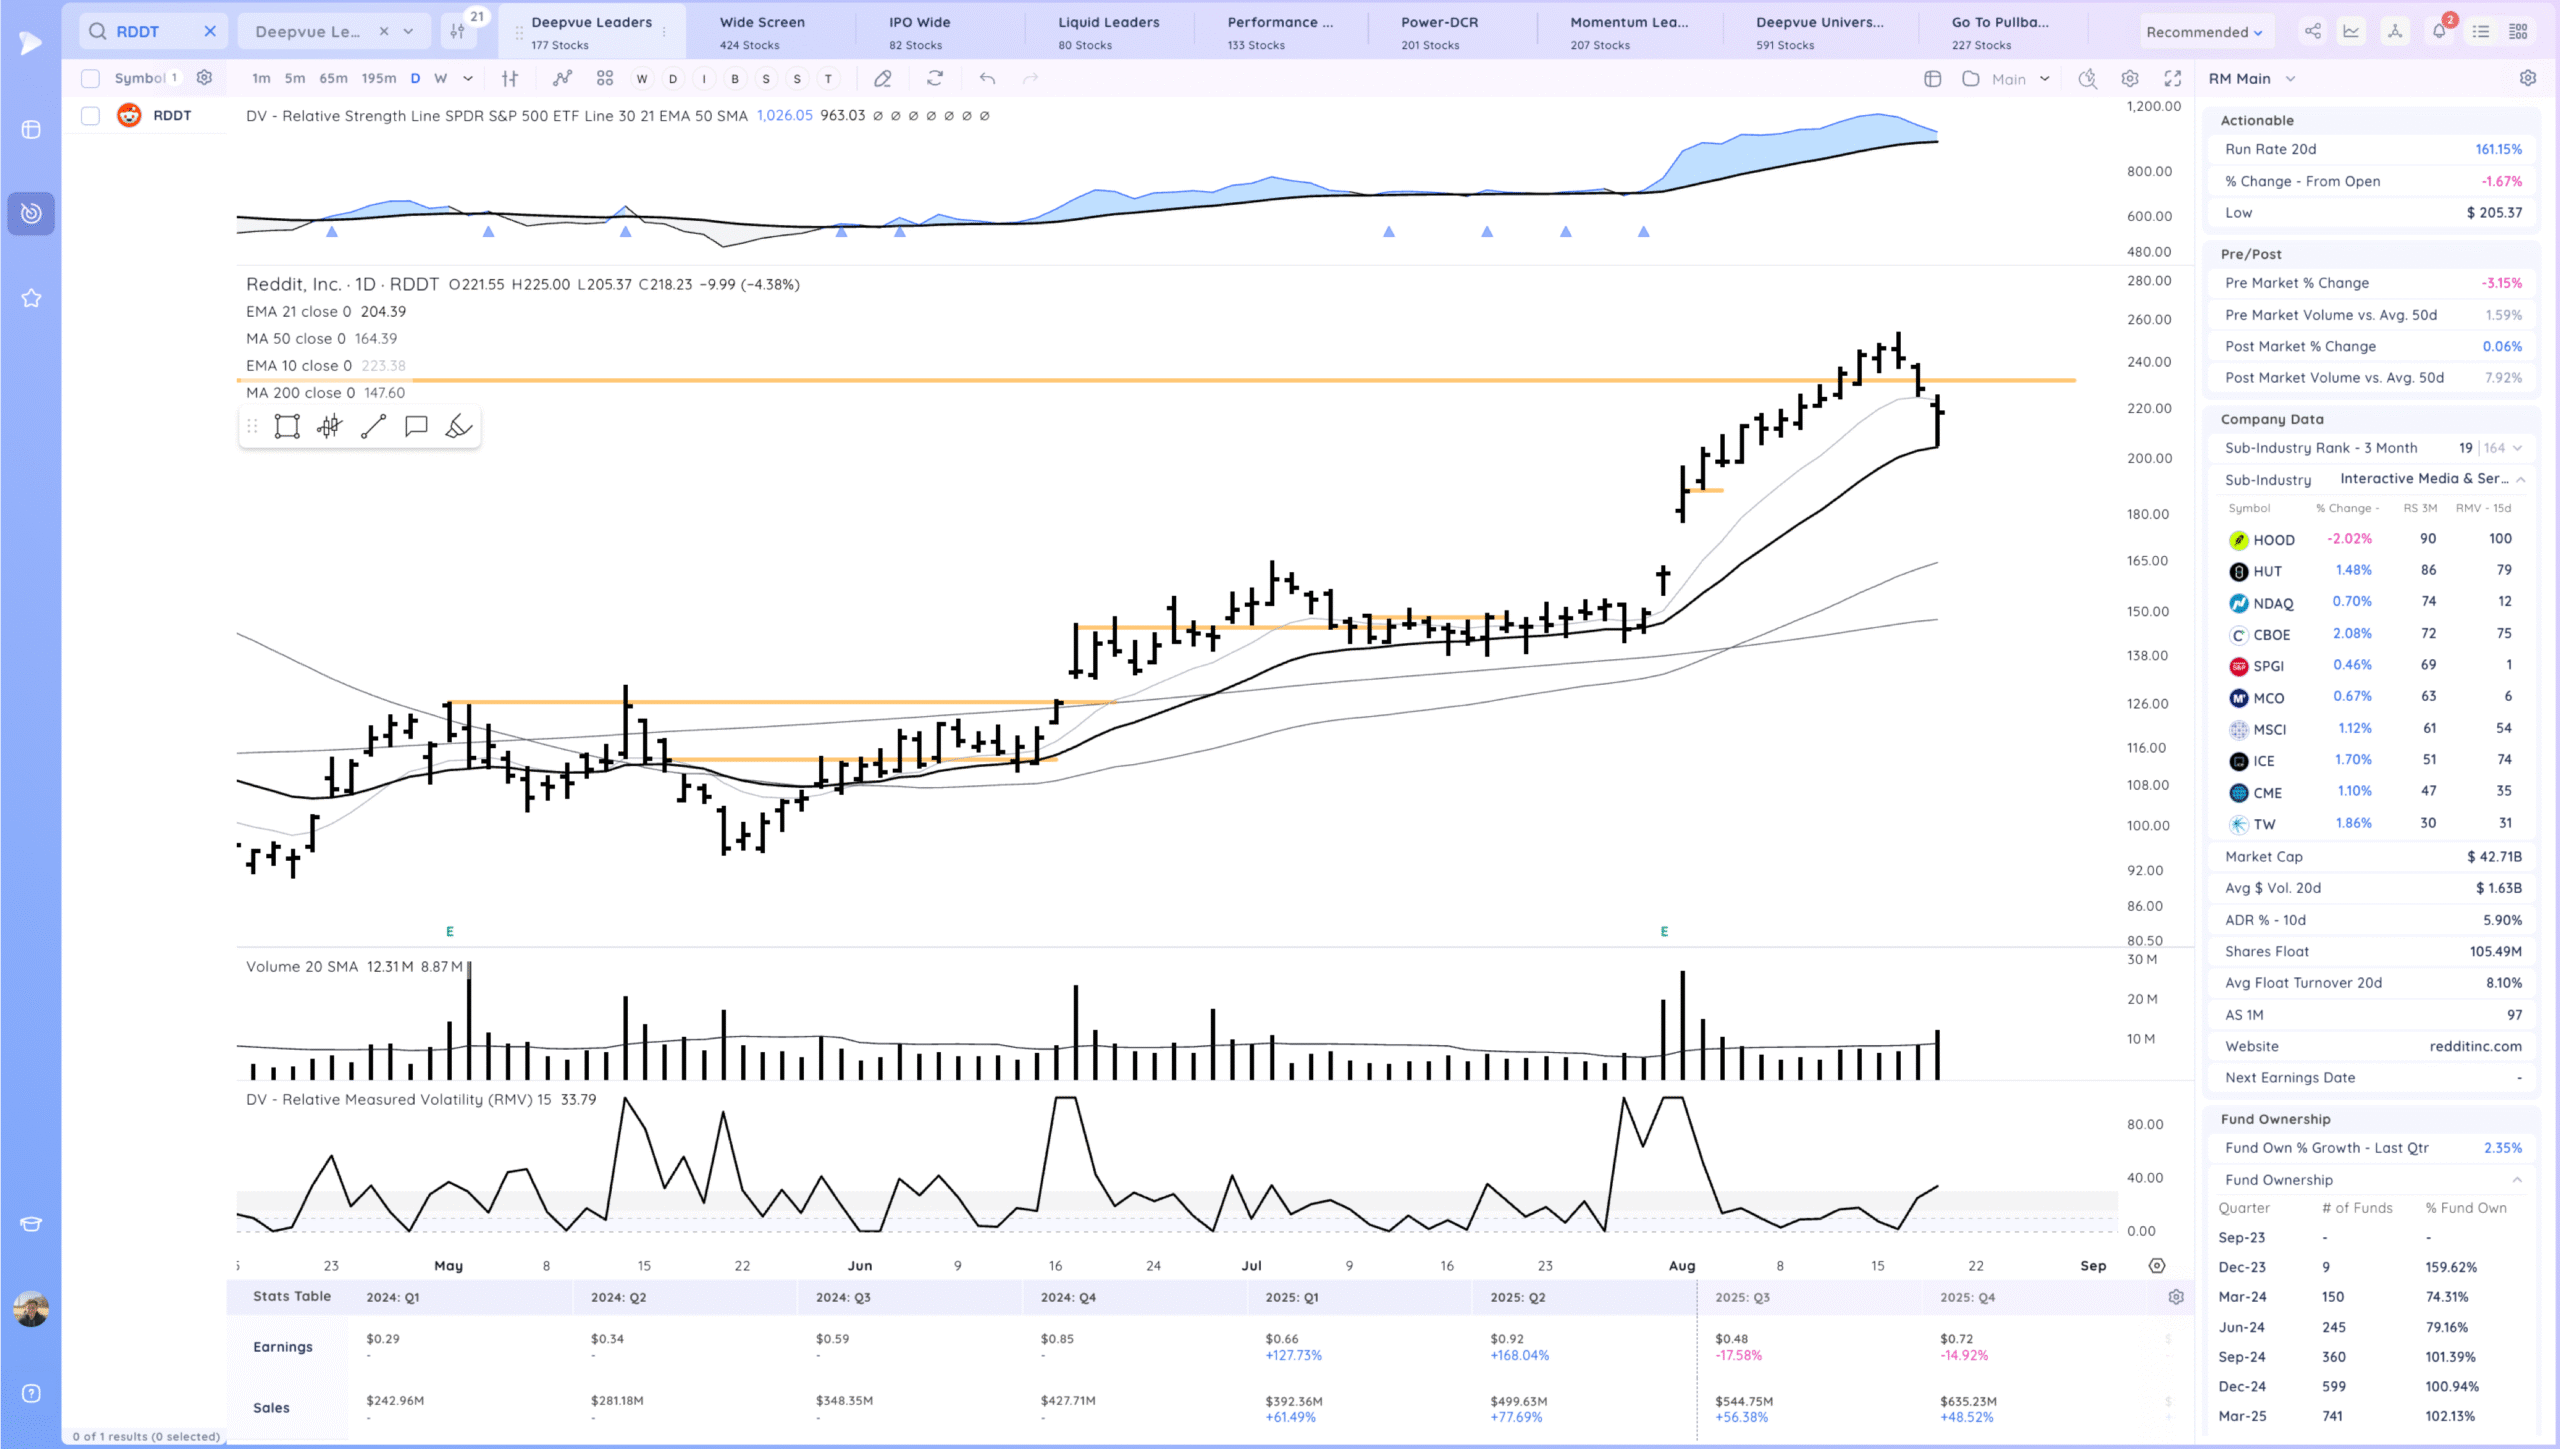
Task: Toggle the B marker circle button
Action: [735, 78]
